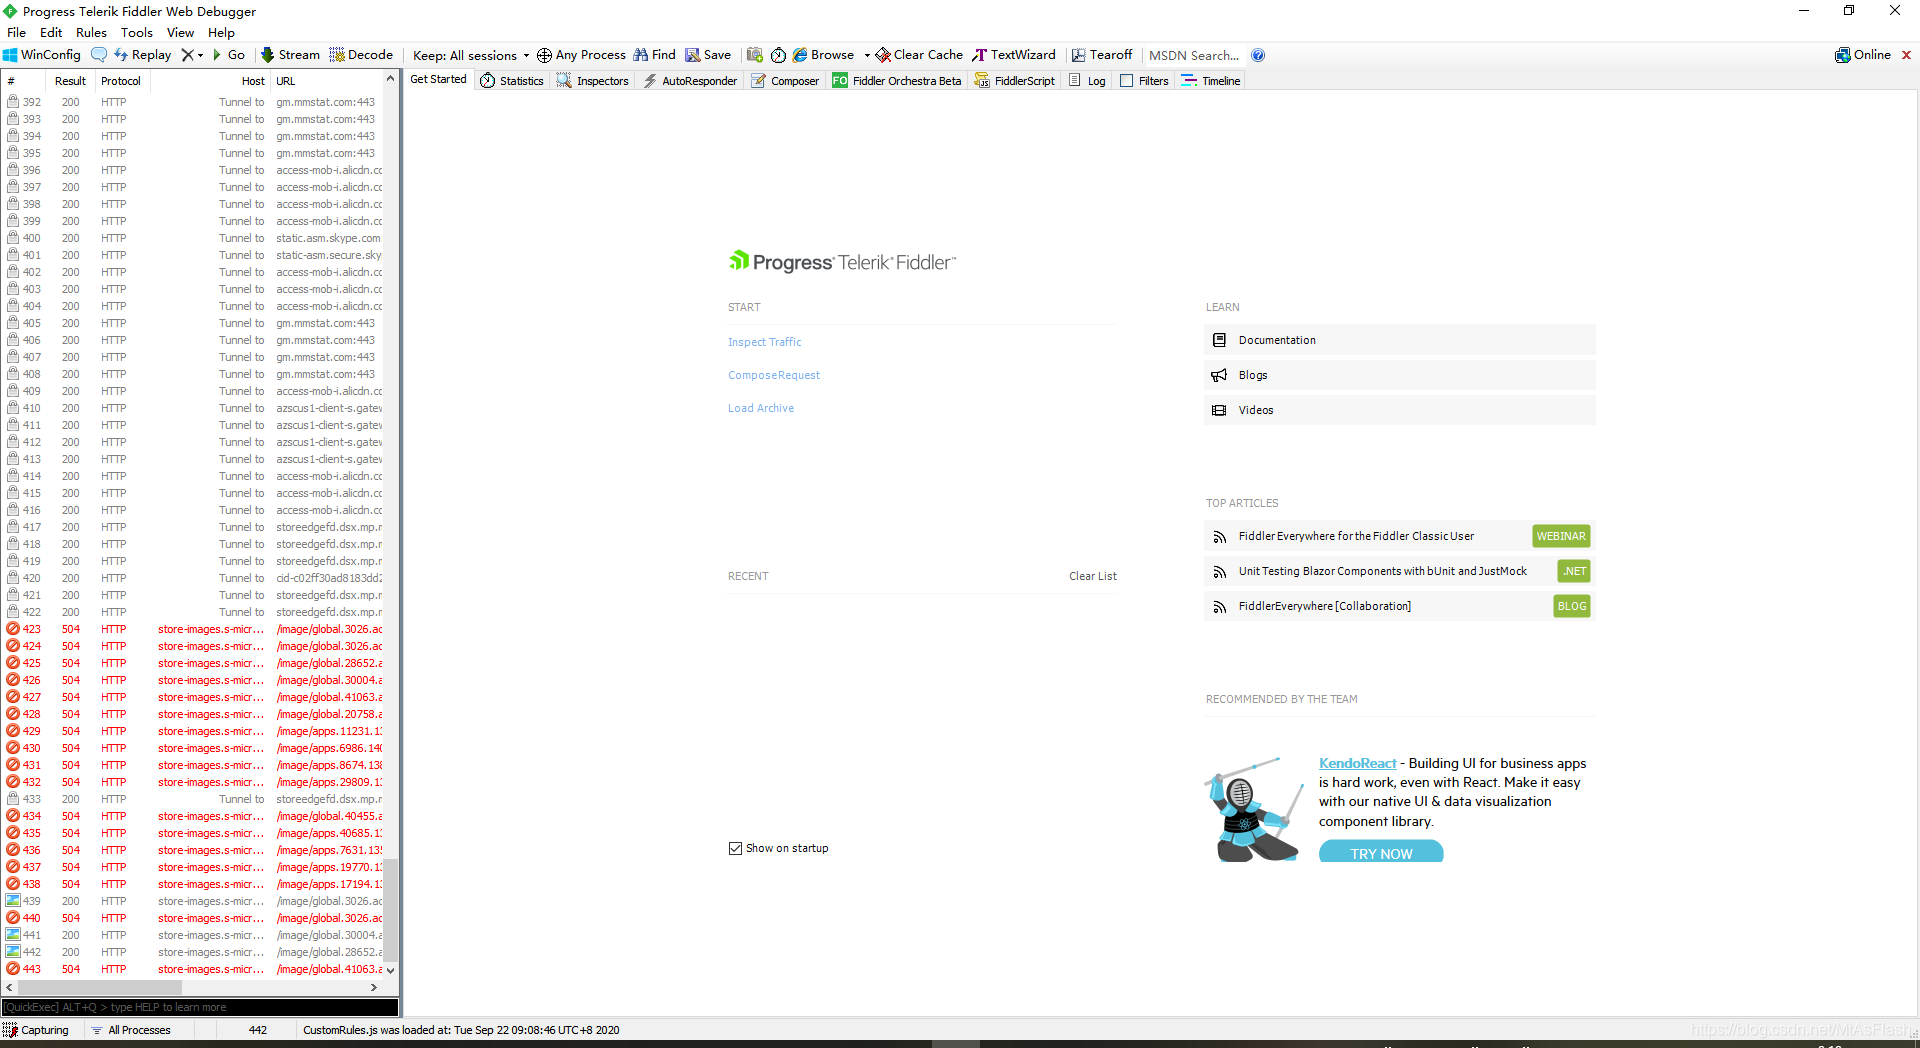
Task: Open Find sessions with binoculars icon
Action: 654,55
